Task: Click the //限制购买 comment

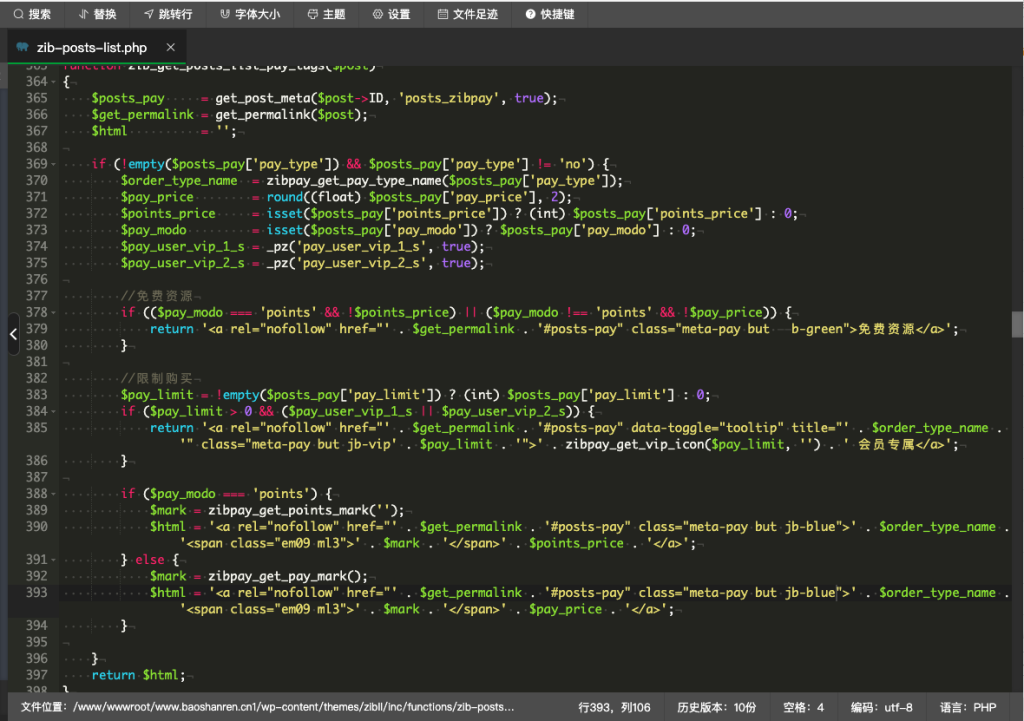Action: [x=157, y=378]
